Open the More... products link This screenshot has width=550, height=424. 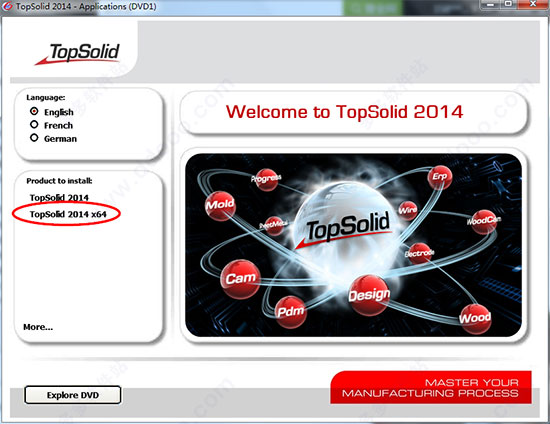pos(38,327)
